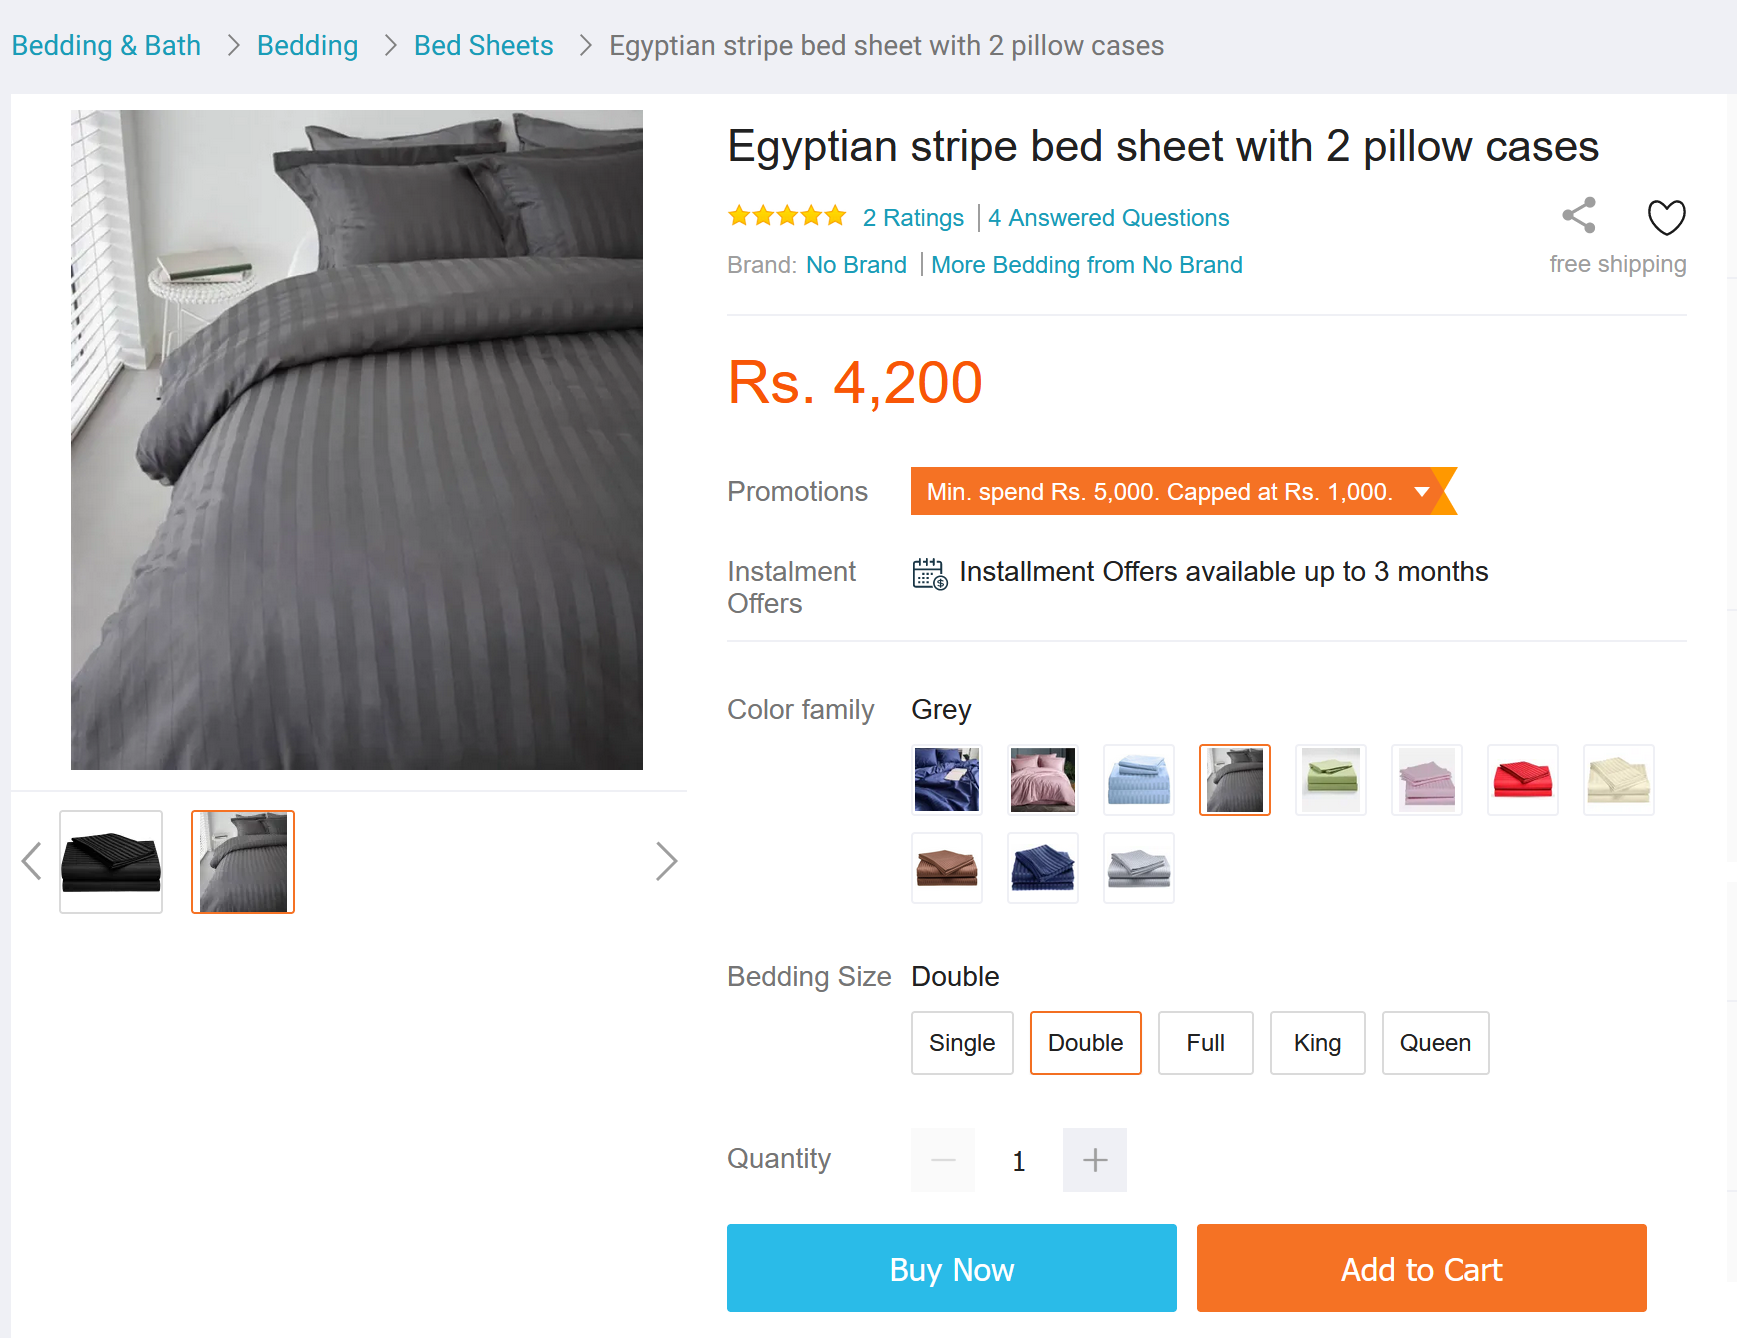Open the 4 Answered Questions link
1737x1338 pixels.
coord(1109,218)
